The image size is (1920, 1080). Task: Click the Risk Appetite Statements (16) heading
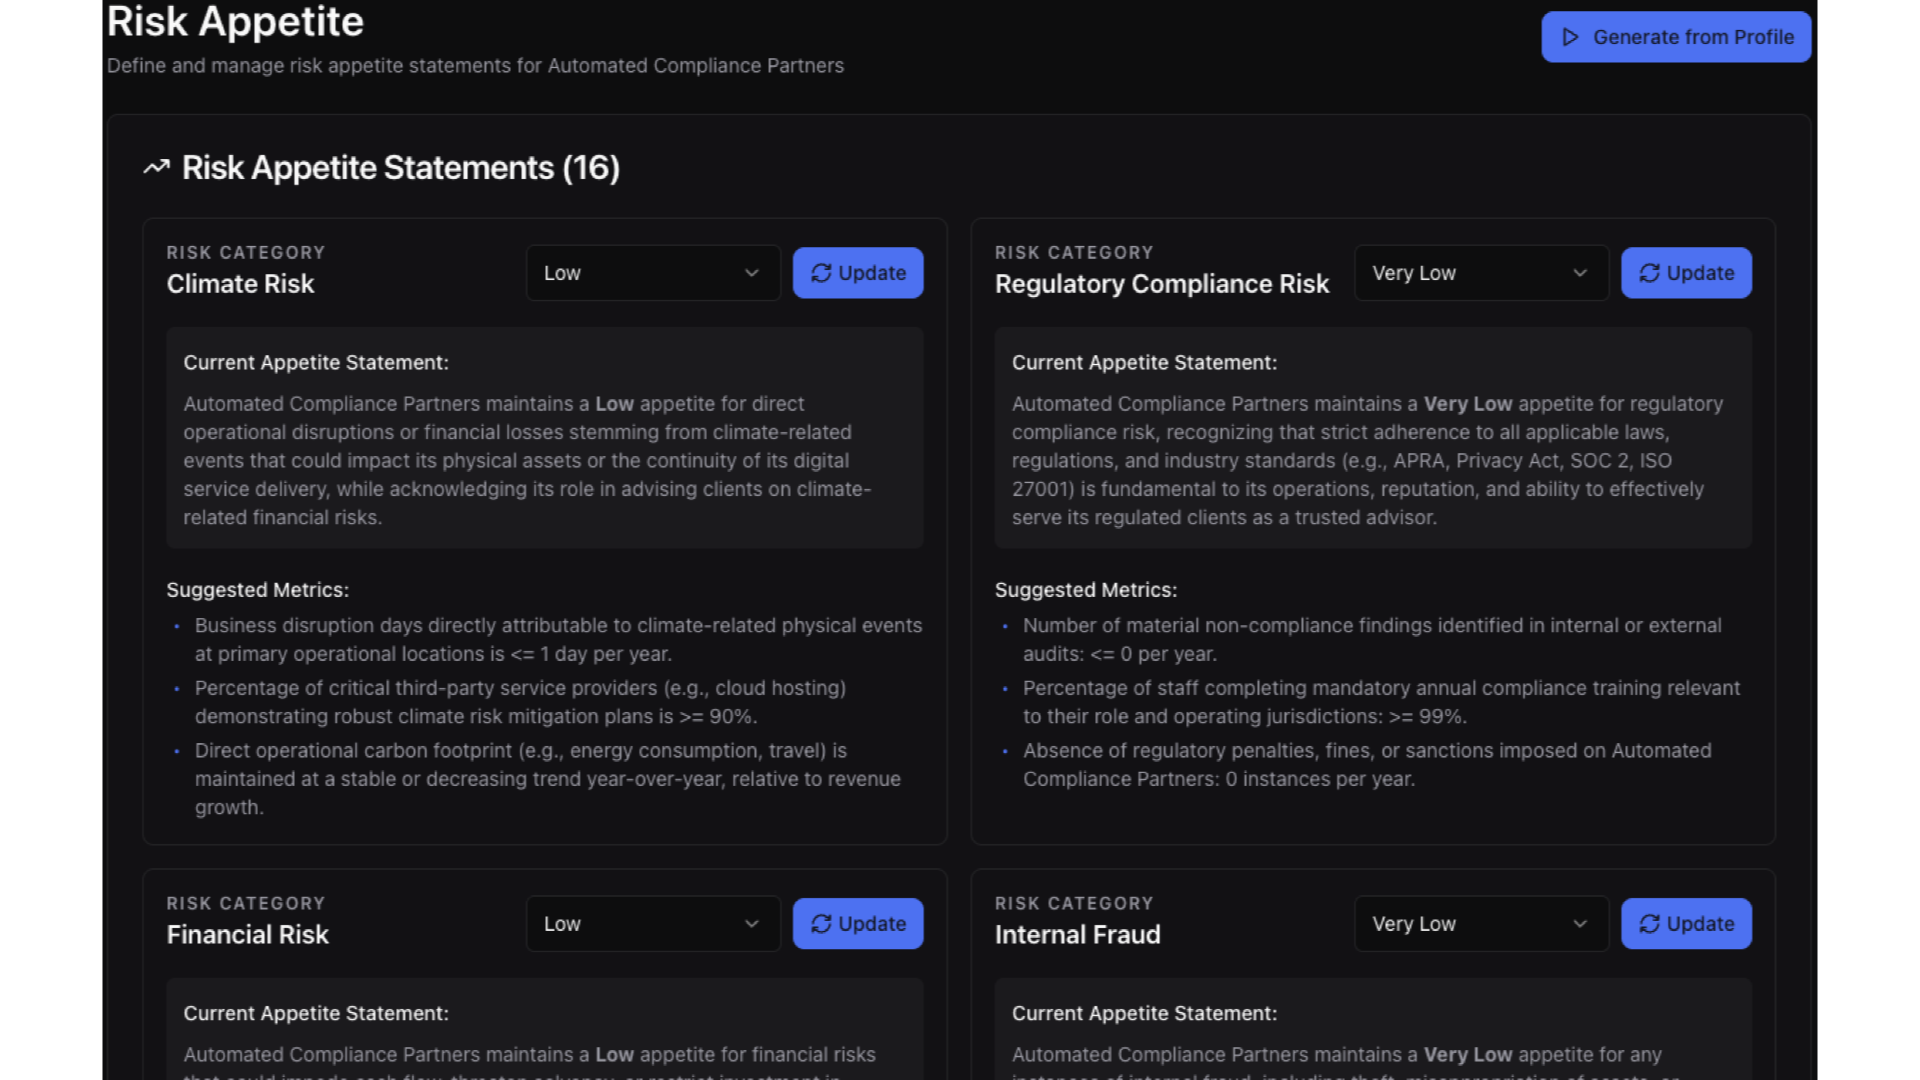400,168
